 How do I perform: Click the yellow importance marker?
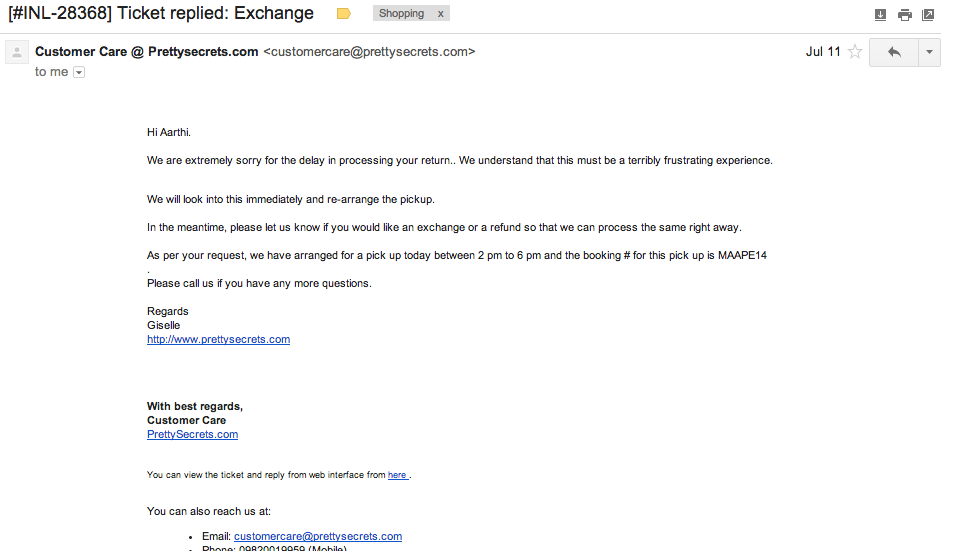click(344, 14)
